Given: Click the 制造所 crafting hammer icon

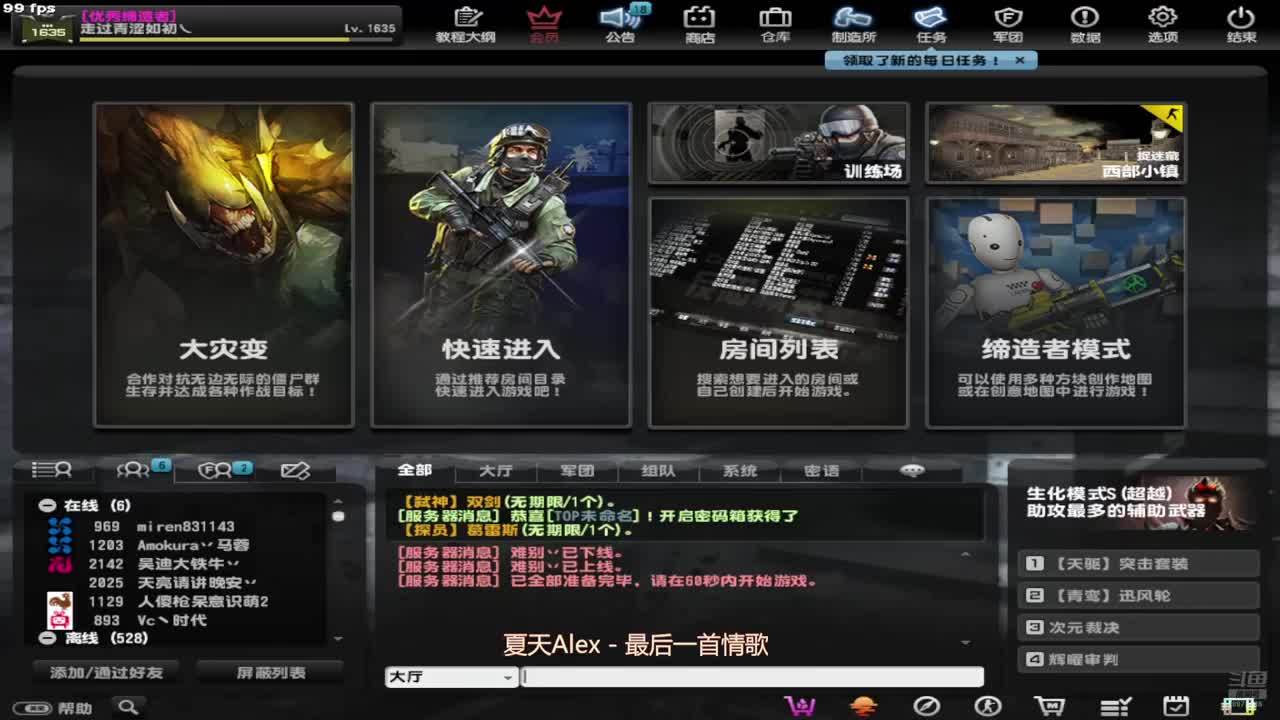Looking at the screenshot, I should click(x=853, y=23).
